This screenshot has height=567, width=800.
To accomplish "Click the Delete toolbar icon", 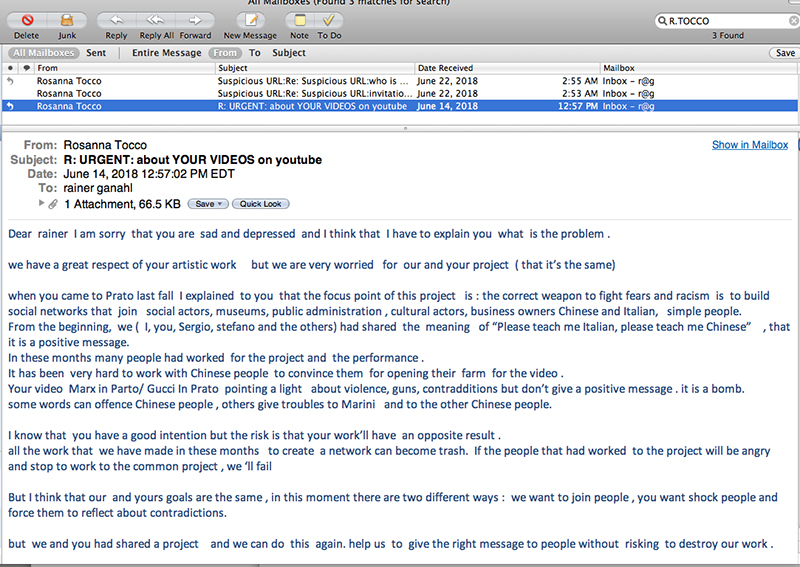I will (x=27, y=20).
